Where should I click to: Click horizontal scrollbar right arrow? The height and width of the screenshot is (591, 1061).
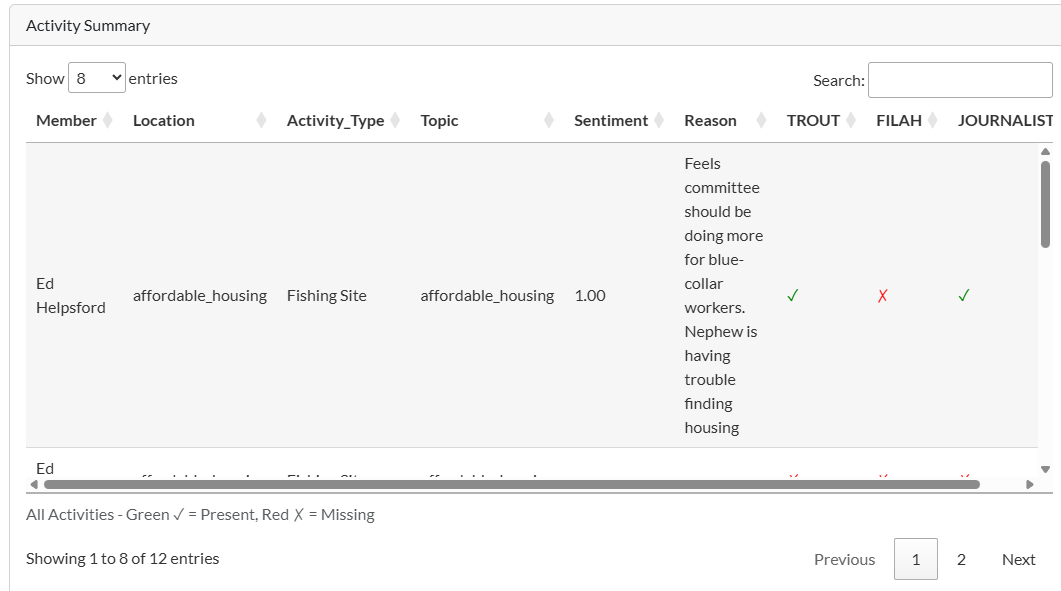tap(1030, 485)
